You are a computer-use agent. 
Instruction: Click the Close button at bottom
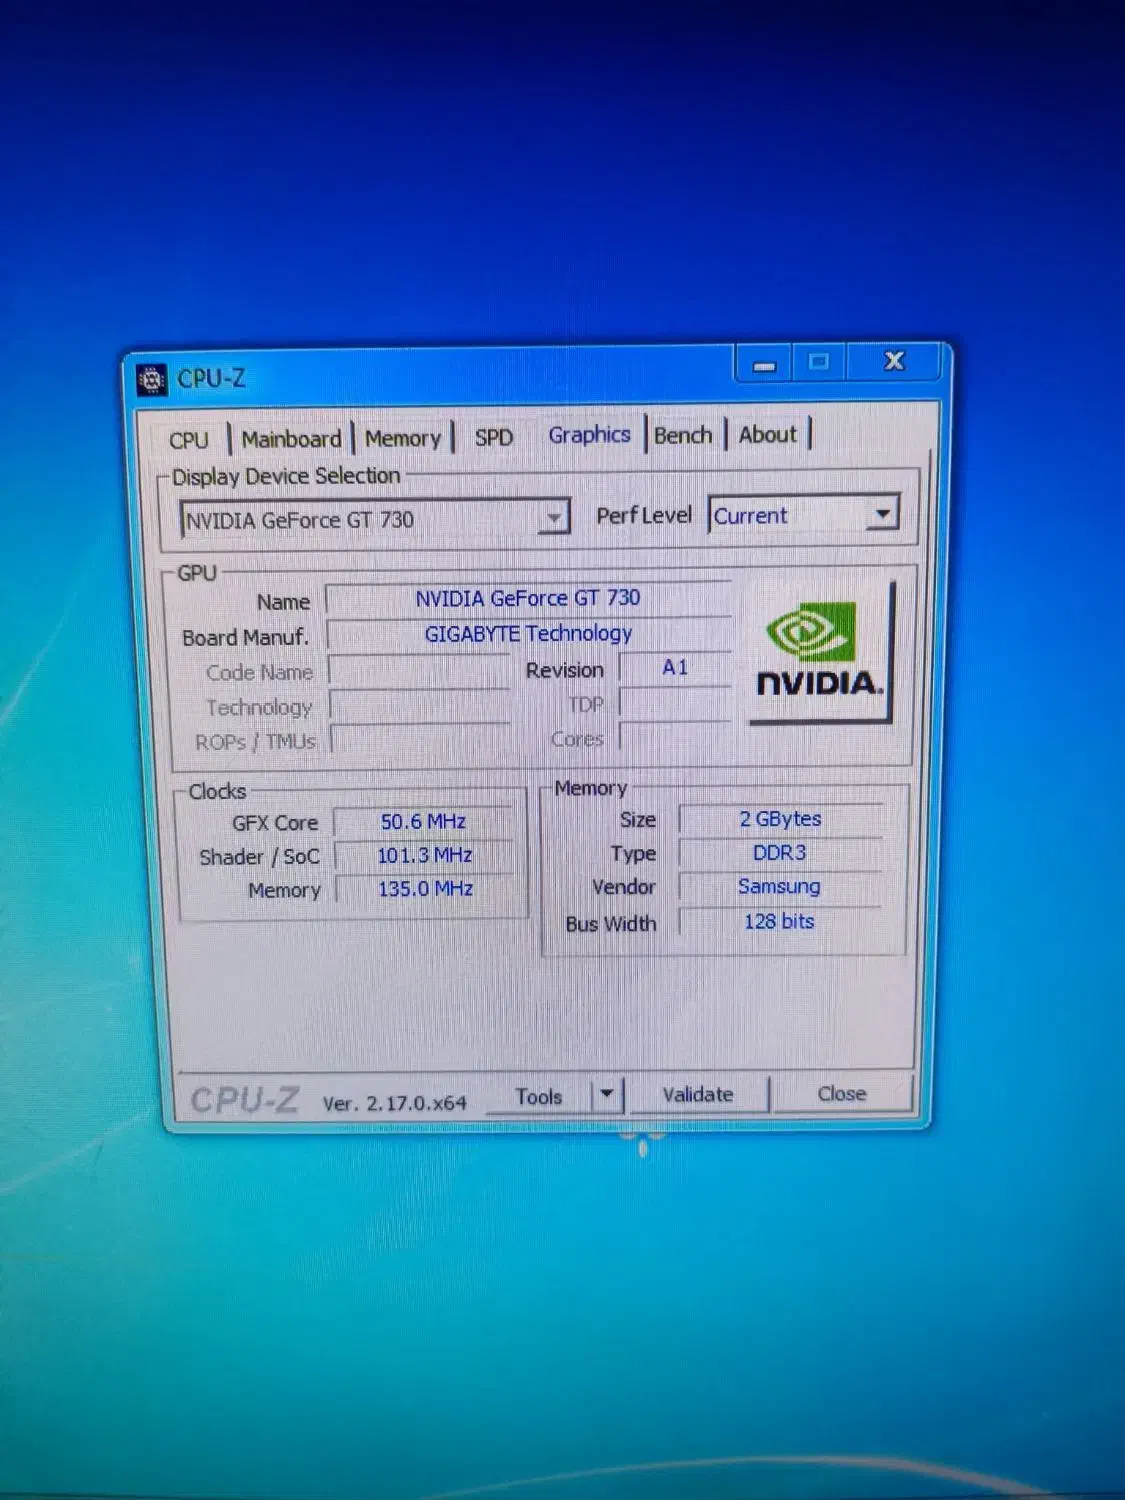pos(841,1093)
